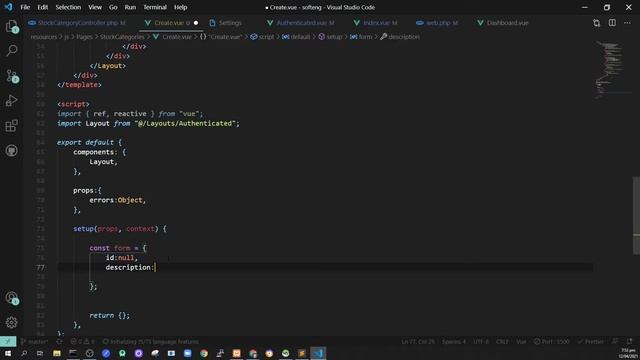Click the unsaved dot on Create.vue tab

click(x=196, y=23)
